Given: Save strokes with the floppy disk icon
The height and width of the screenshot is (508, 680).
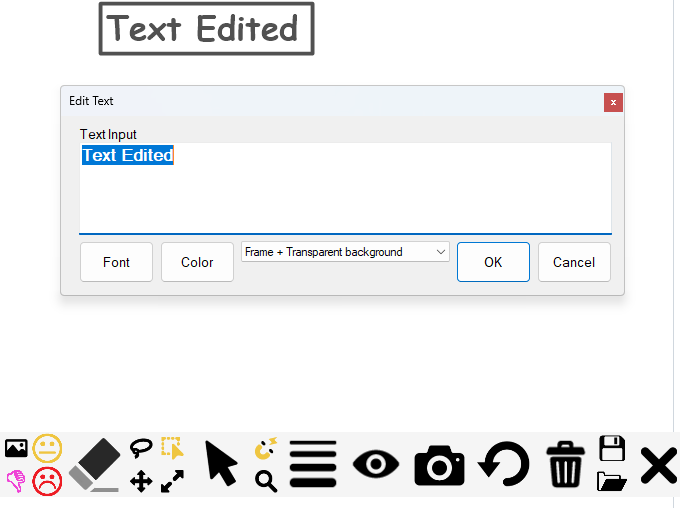Looking at the screenshot, I should click(x=612, y=448).
